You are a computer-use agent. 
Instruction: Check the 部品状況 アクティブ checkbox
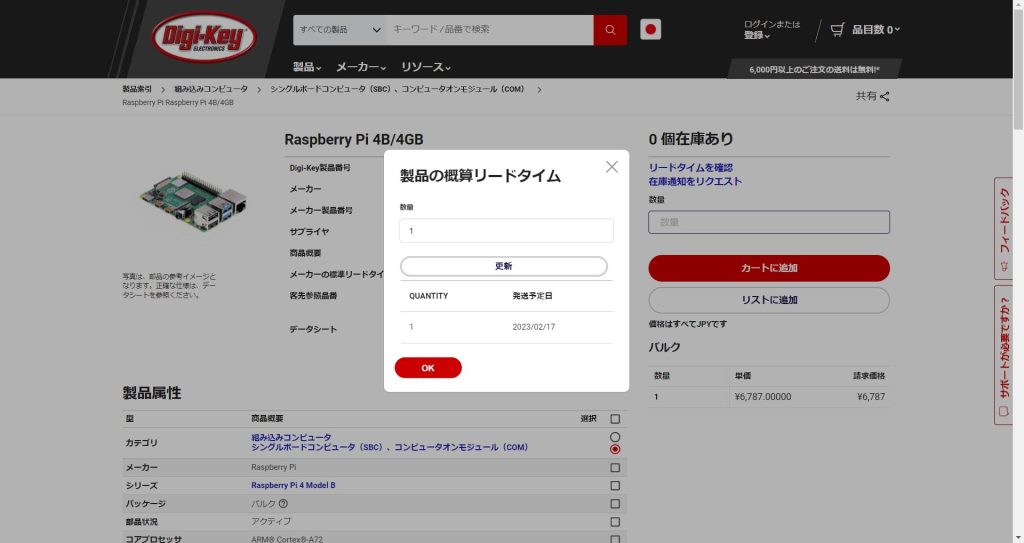pyautogui.click(x=615, y=522)
